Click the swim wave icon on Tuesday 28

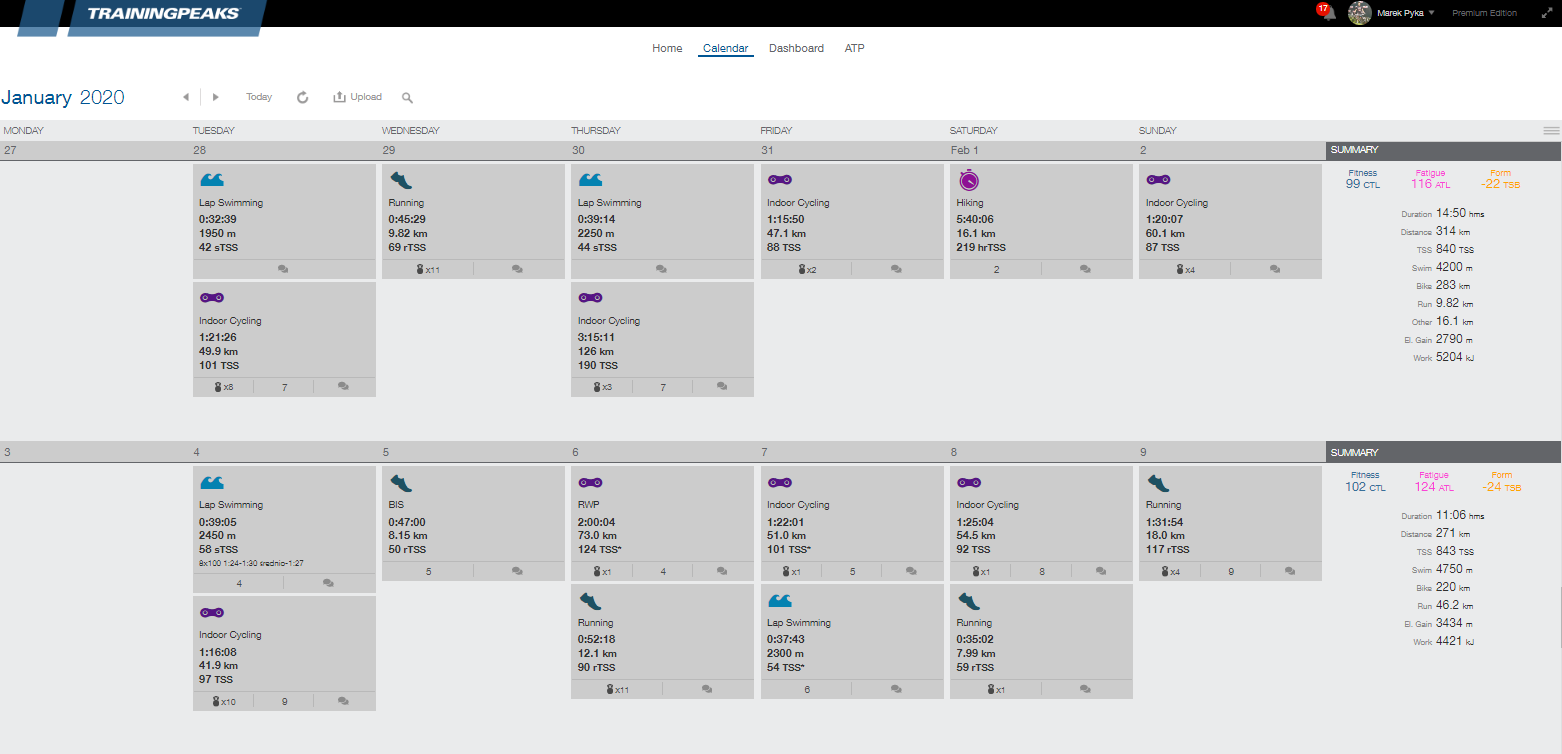point(212,180)
